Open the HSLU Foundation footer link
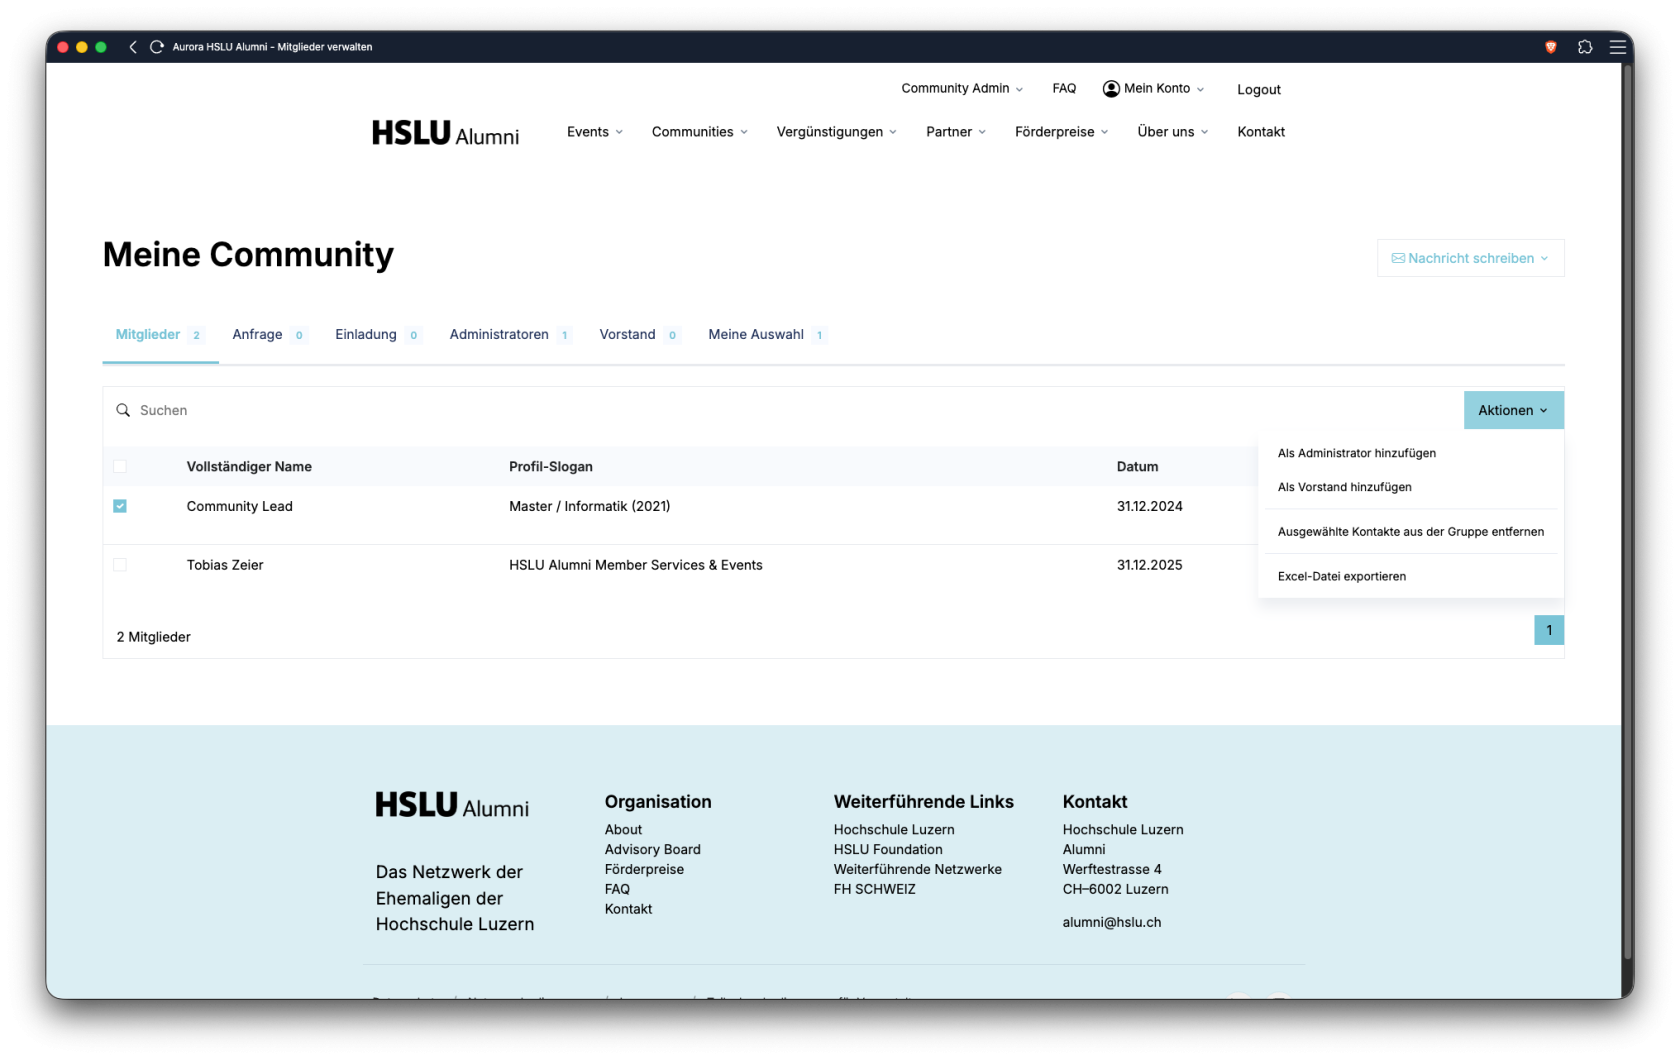This screenshot has width=1680, height=1060. [888, 850]
